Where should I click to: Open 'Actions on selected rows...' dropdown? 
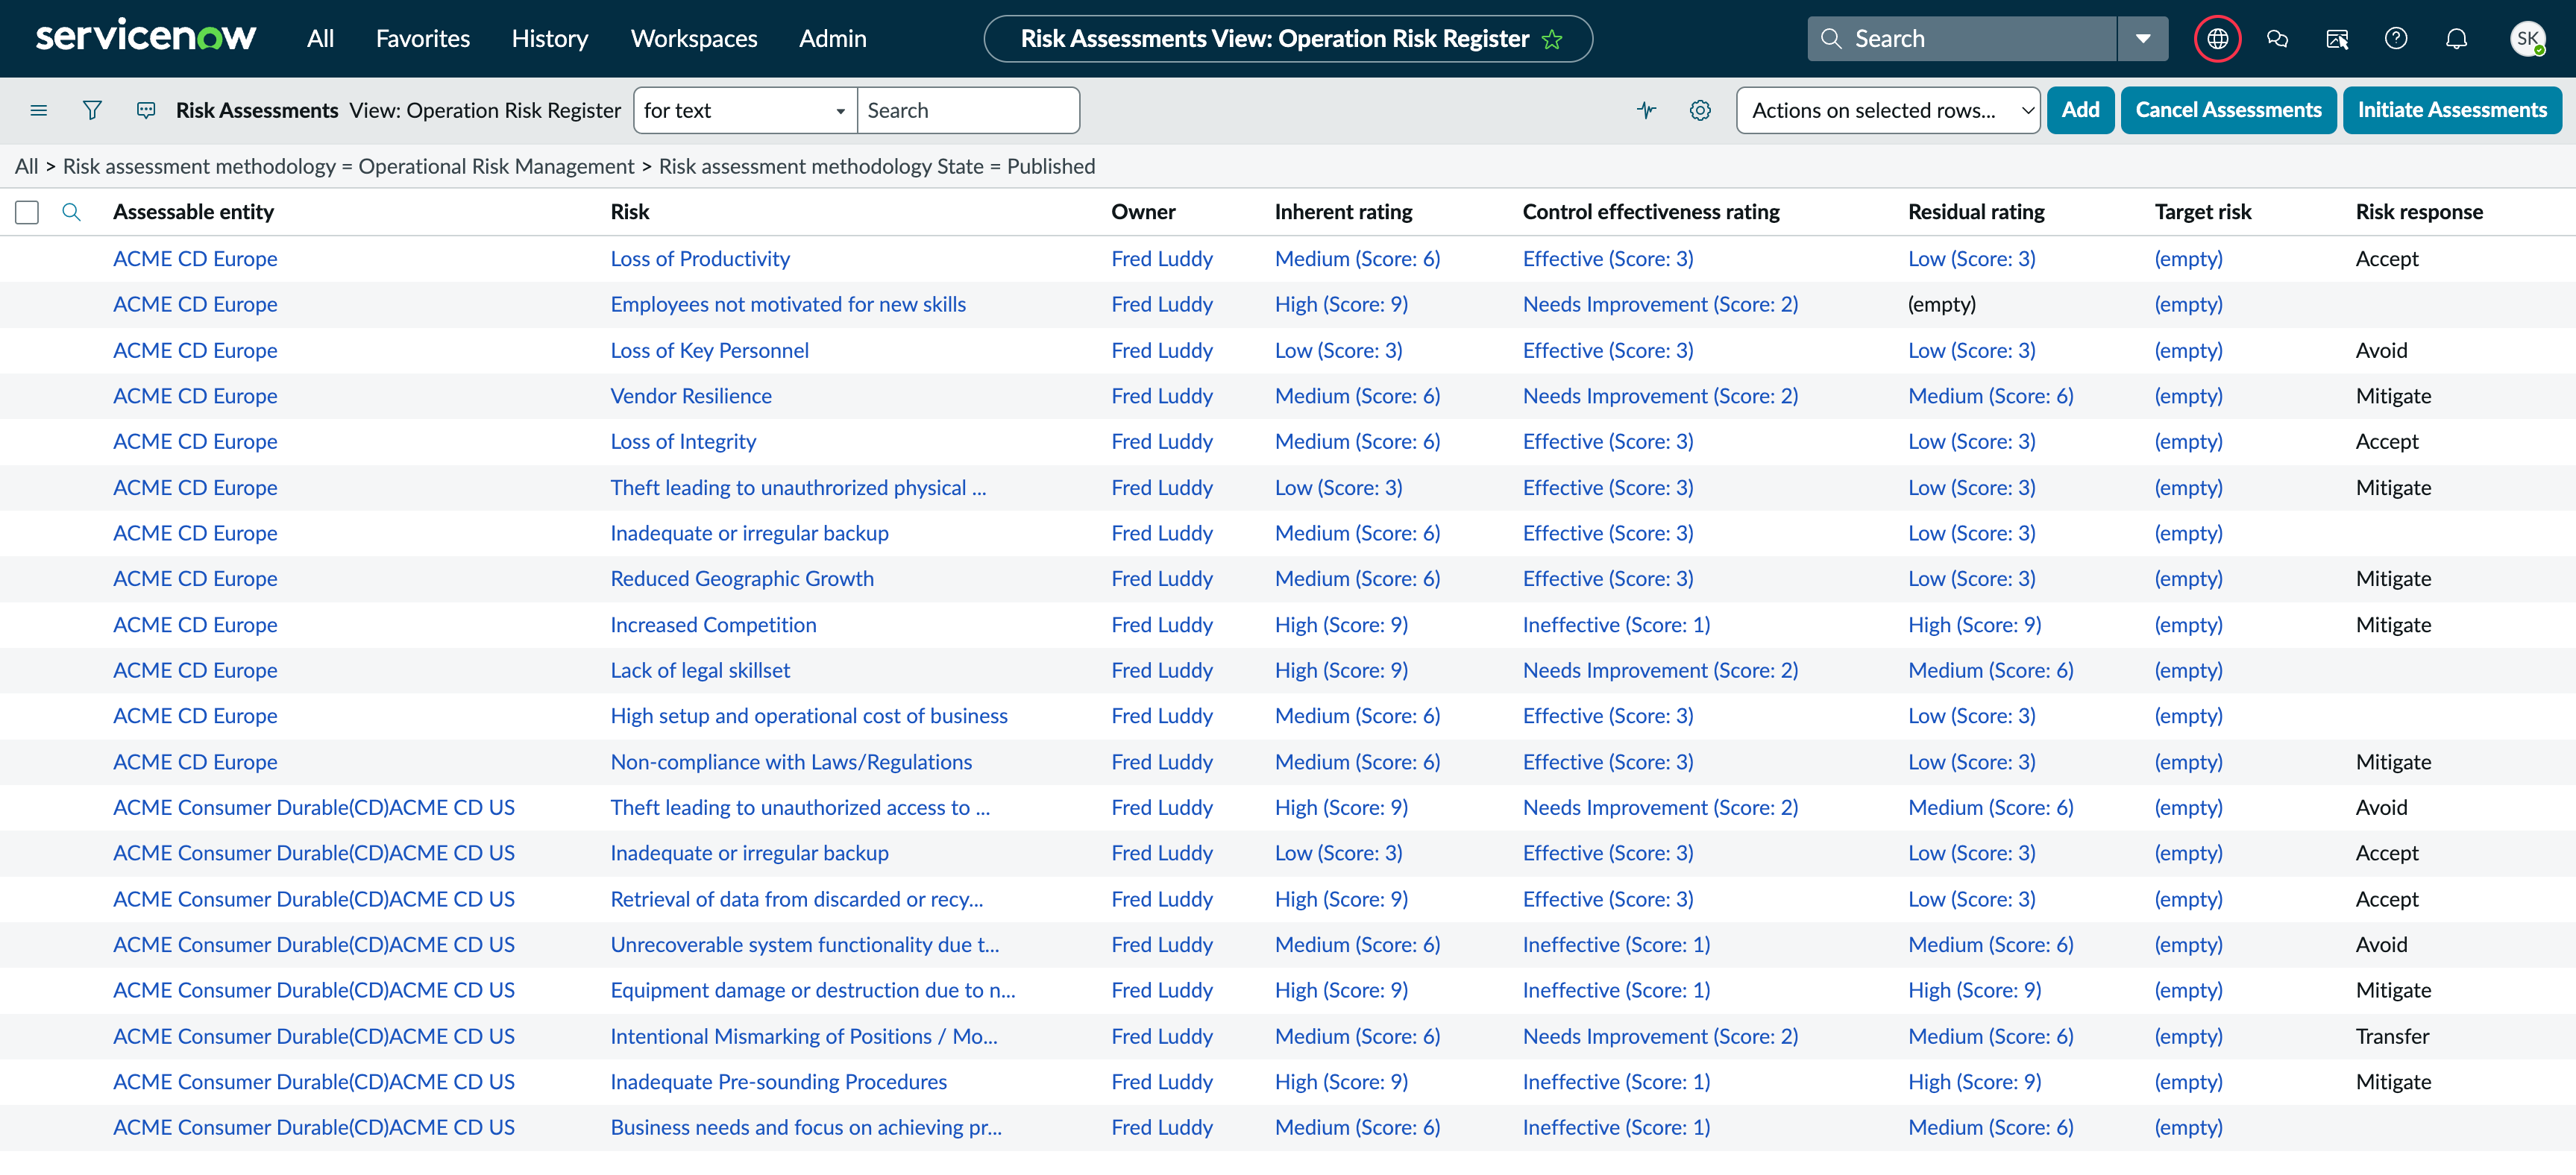pos(1887,110)
